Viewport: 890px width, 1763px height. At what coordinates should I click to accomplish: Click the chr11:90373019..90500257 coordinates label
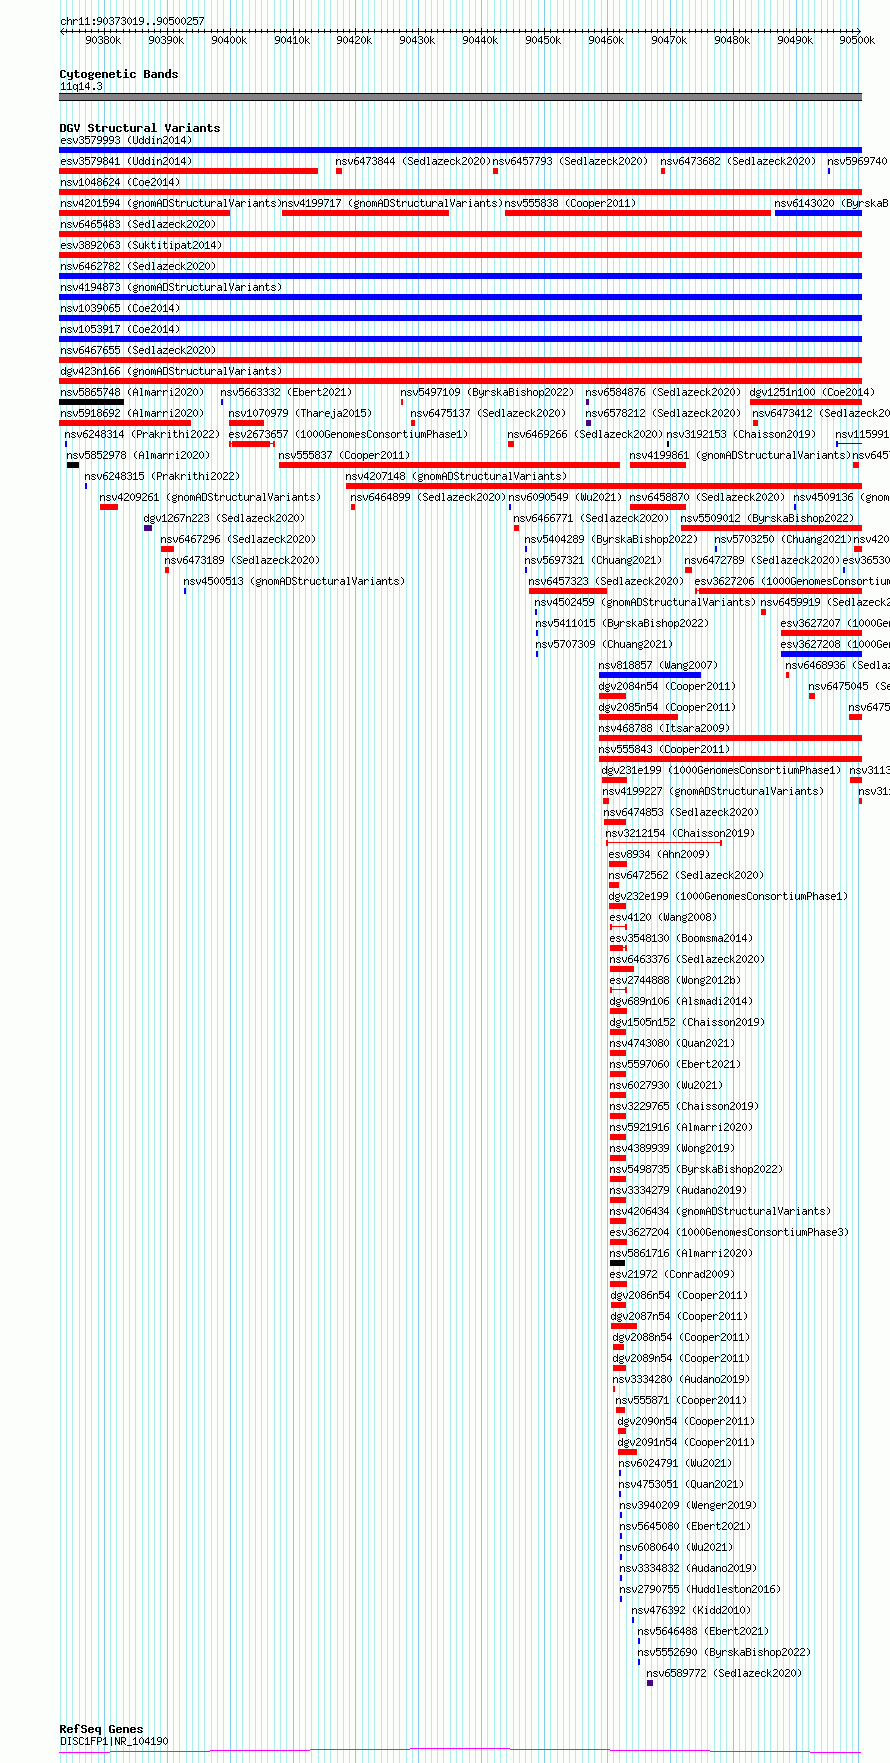(132, 21)
